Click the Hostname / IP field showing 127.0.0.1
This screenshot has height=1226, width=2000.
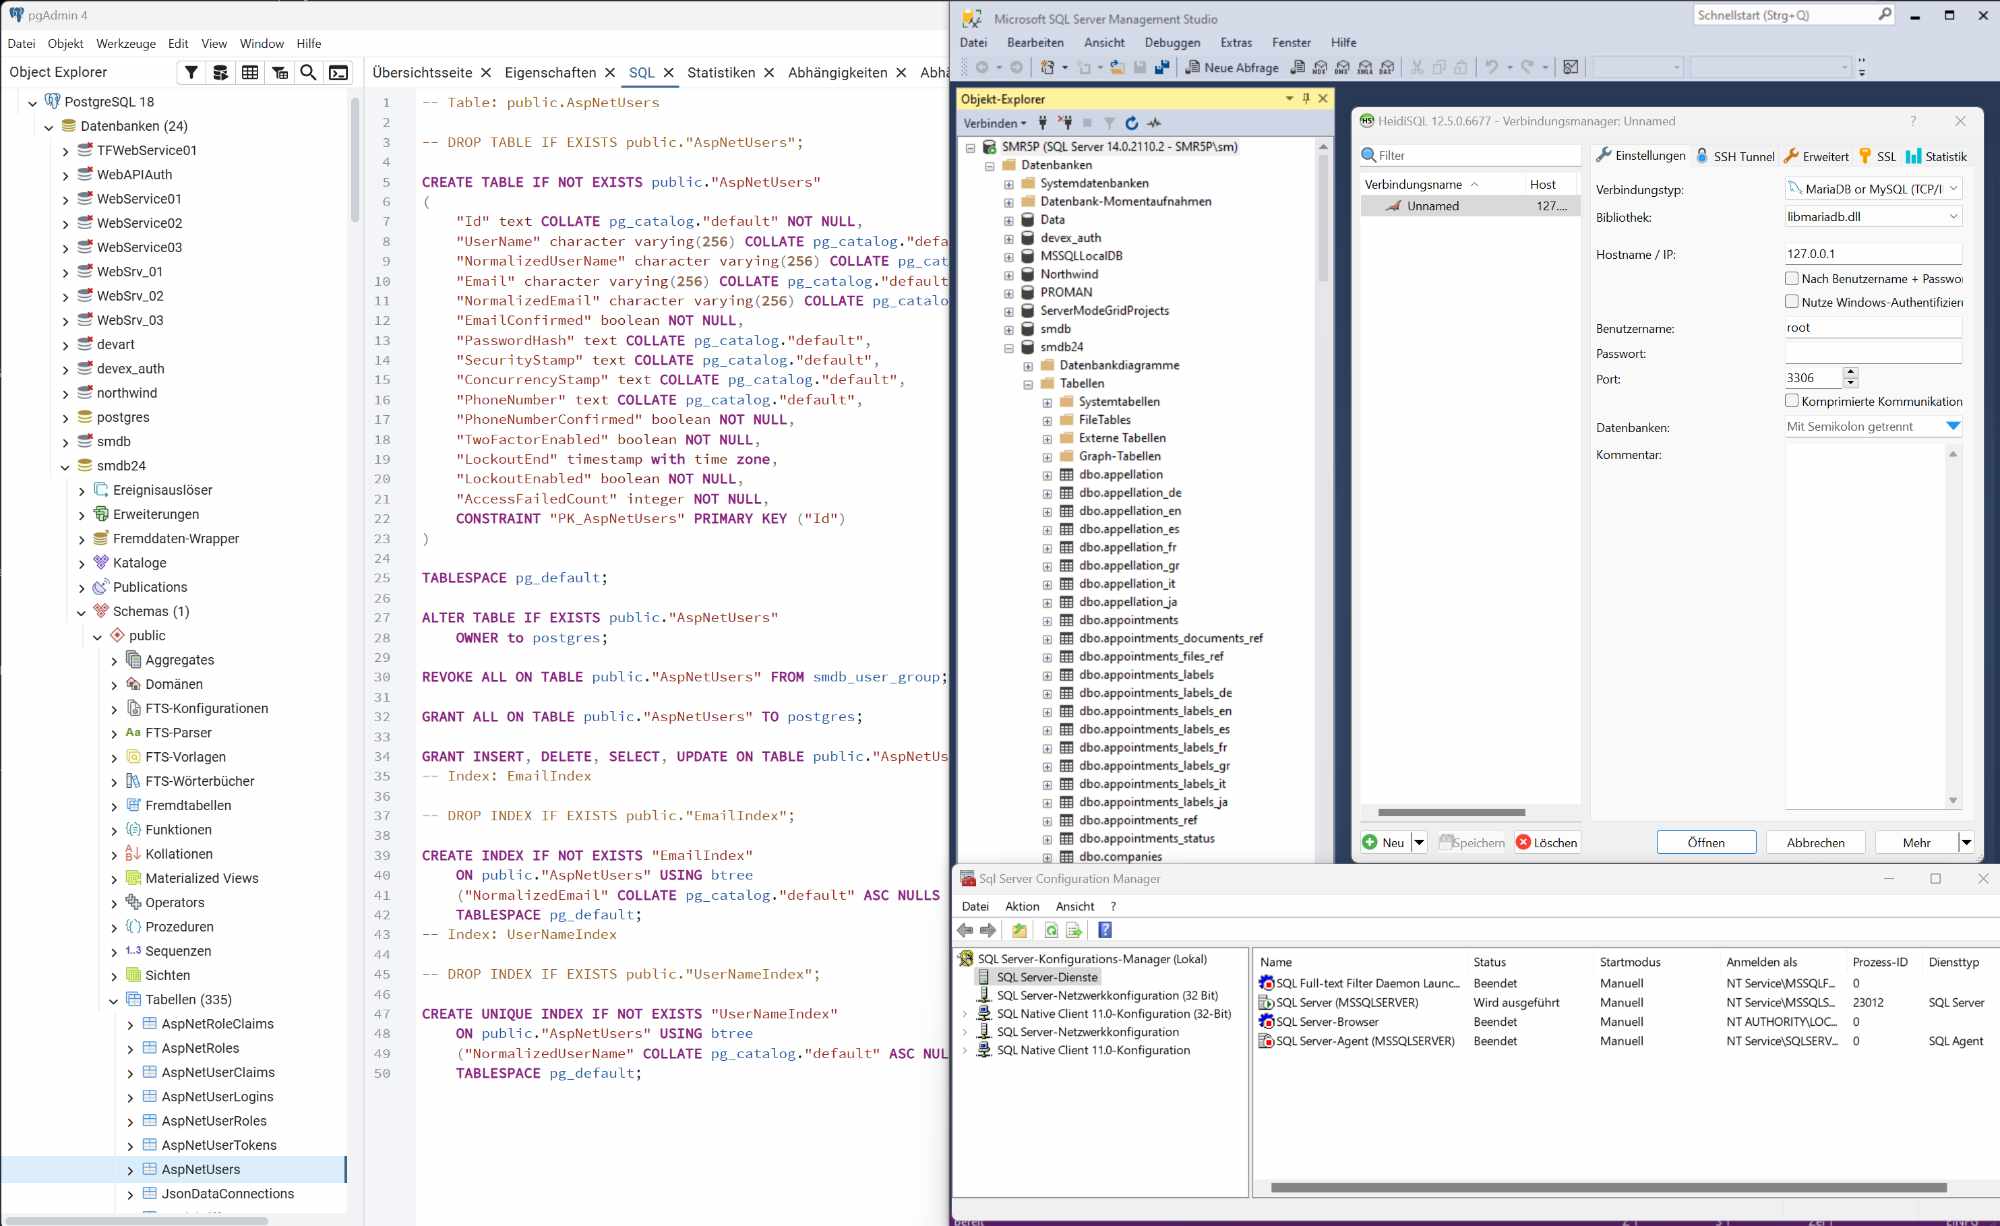(1873, 254)
